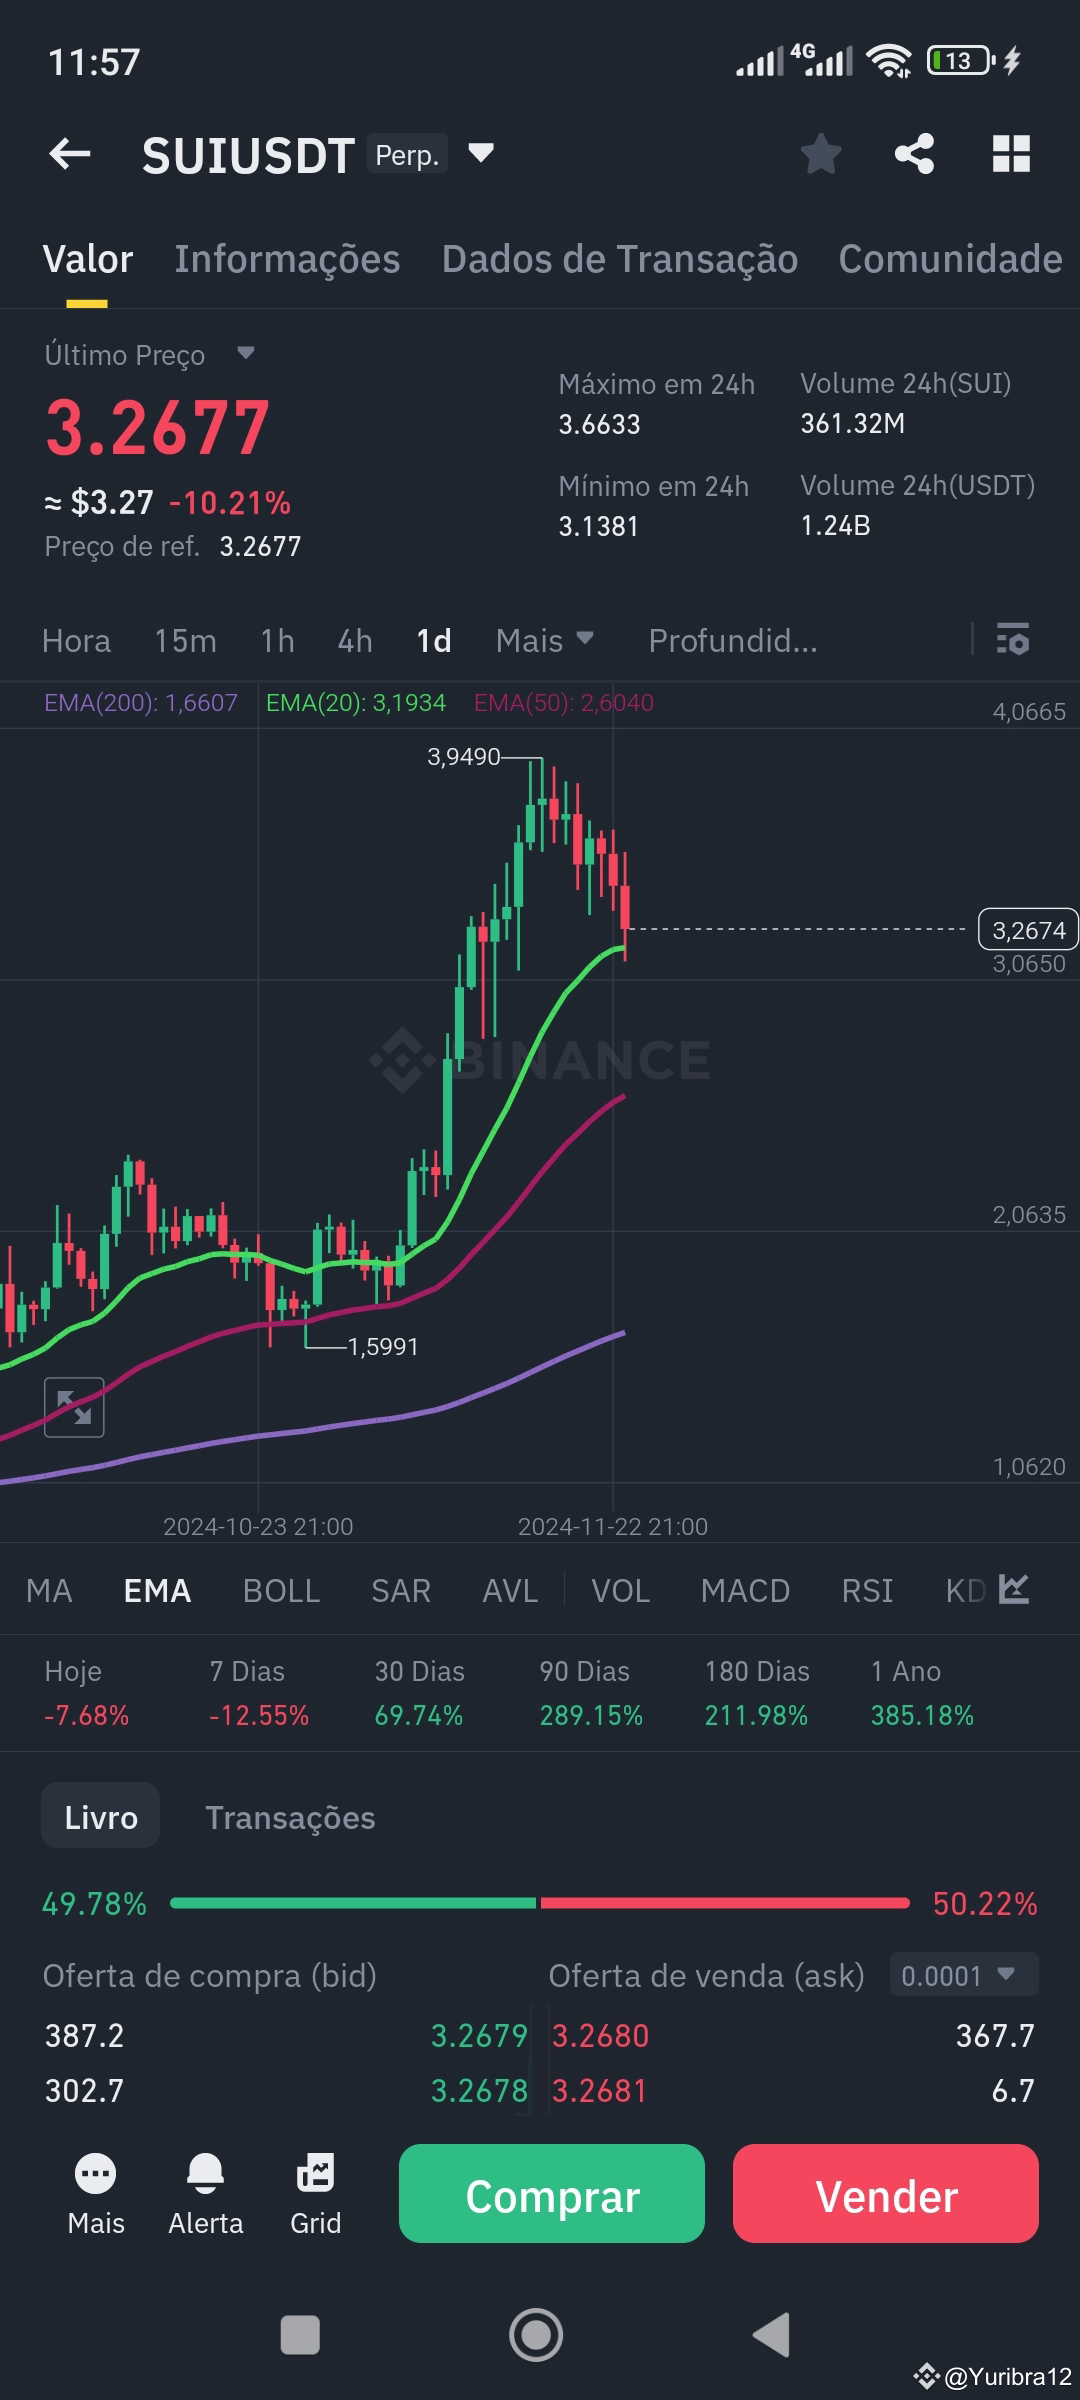
Task: Open the share icon
Action: [x=914, y=154]
